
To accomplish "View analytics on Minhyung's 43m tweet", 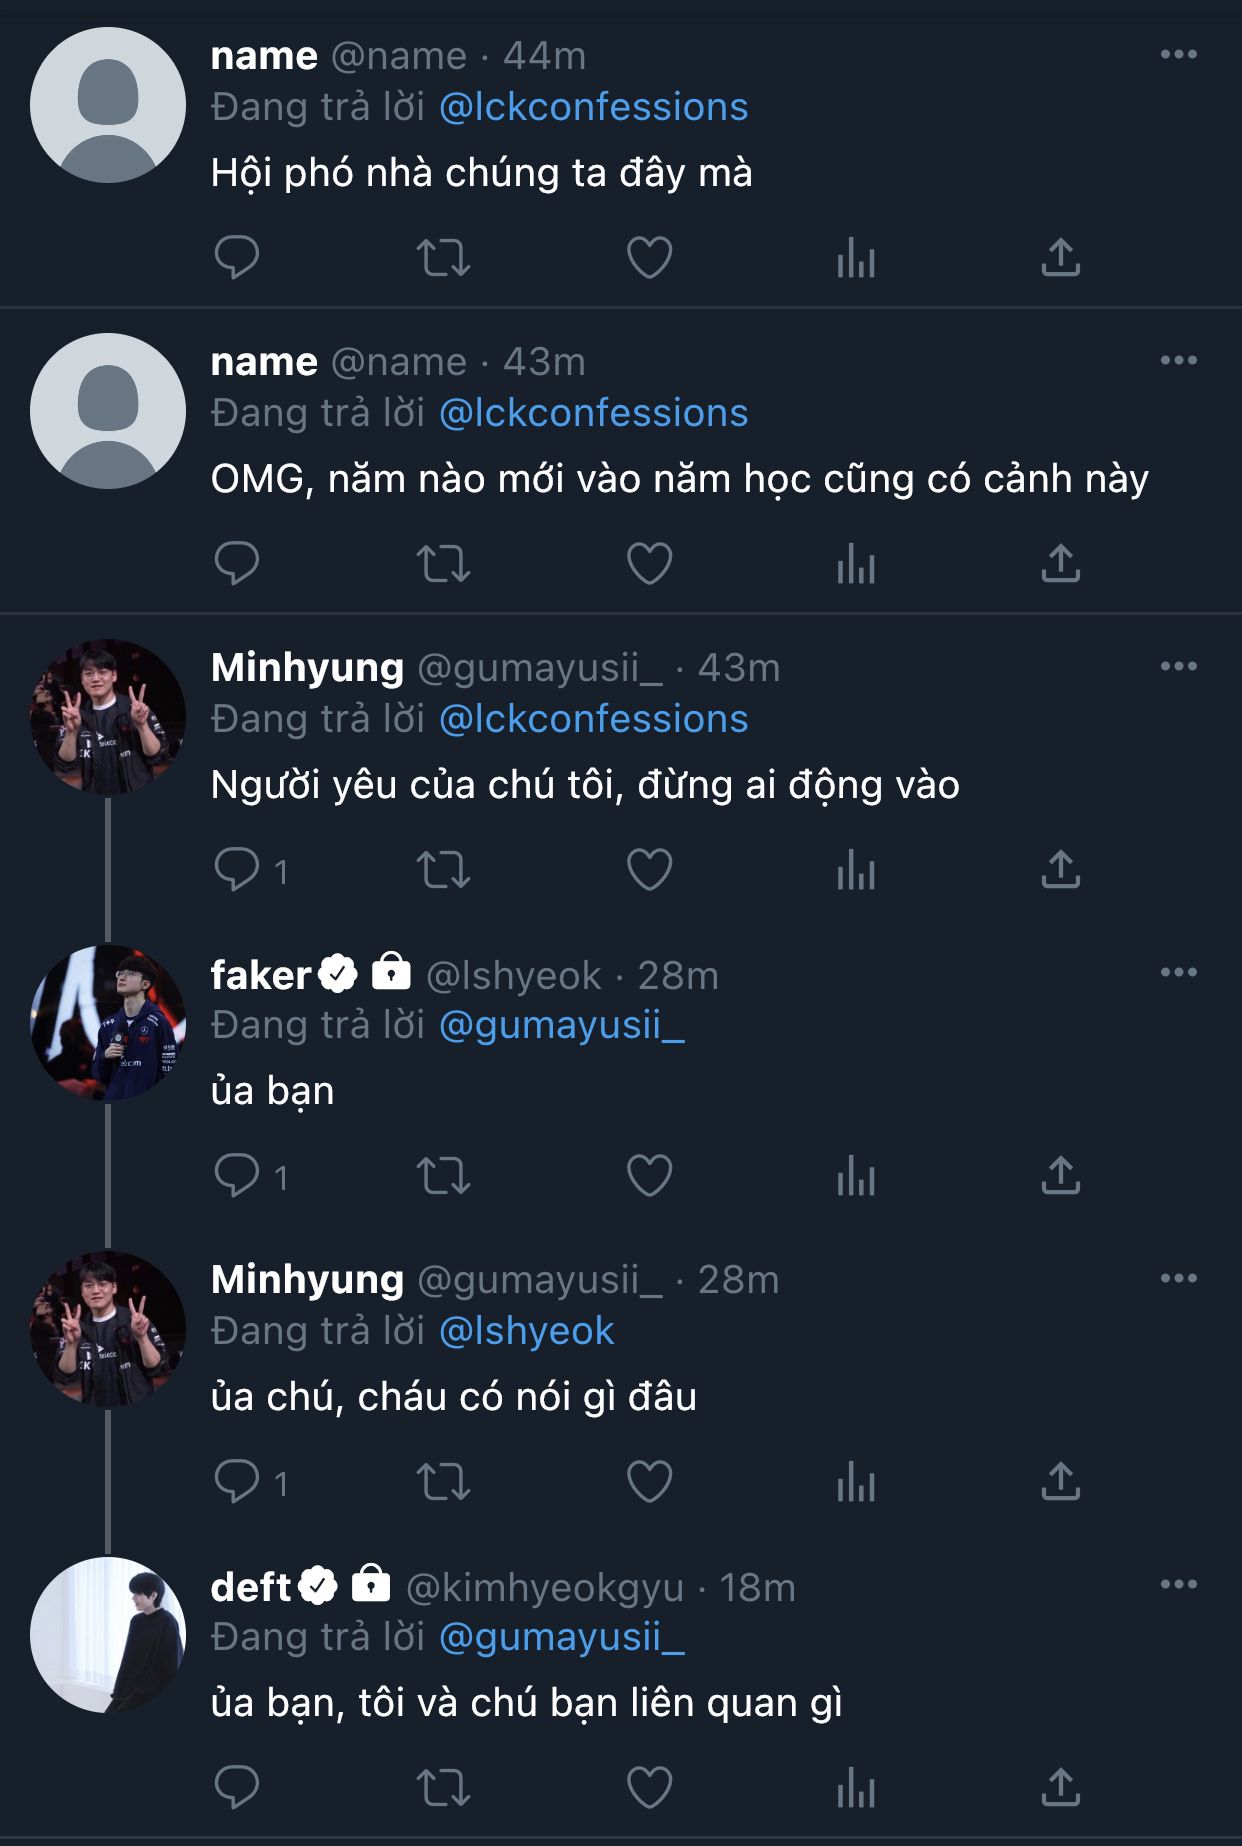I will pos(856,870).
